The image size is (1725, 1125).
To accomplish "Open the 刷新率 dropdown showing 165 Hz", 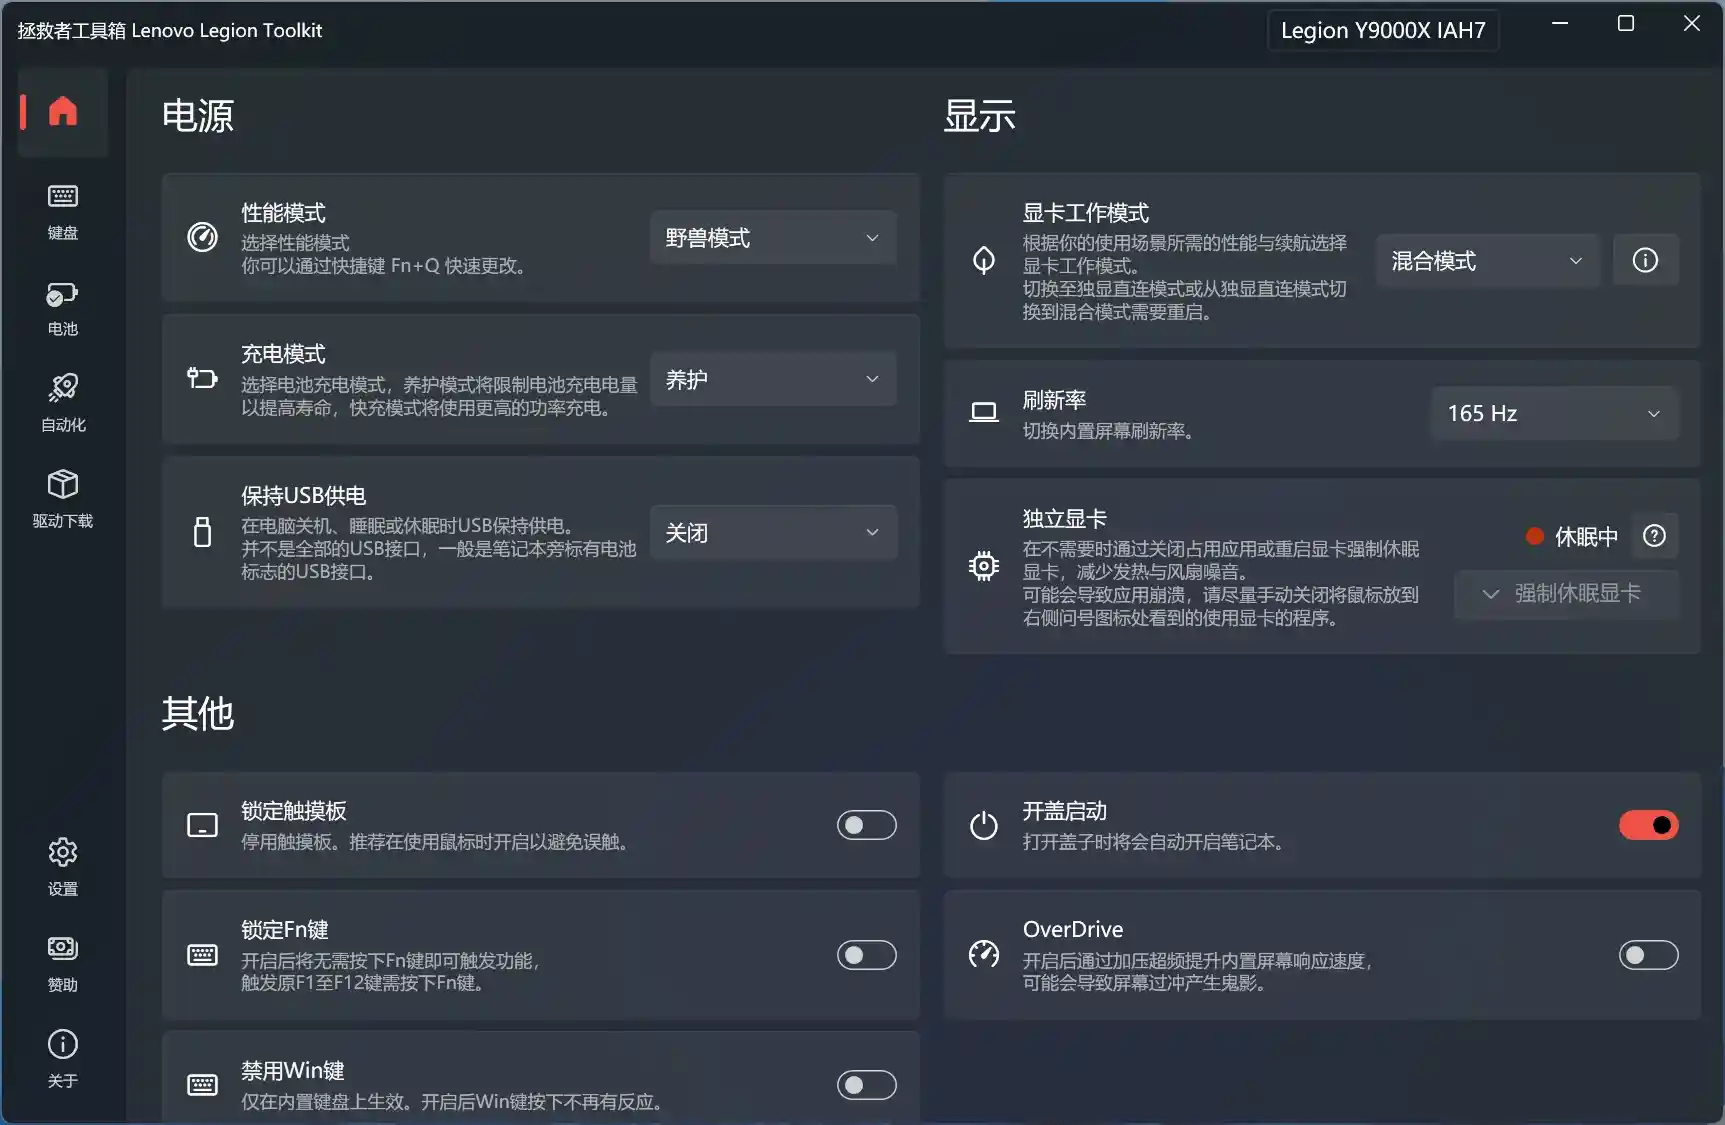I will click(x=1555, y=413).
